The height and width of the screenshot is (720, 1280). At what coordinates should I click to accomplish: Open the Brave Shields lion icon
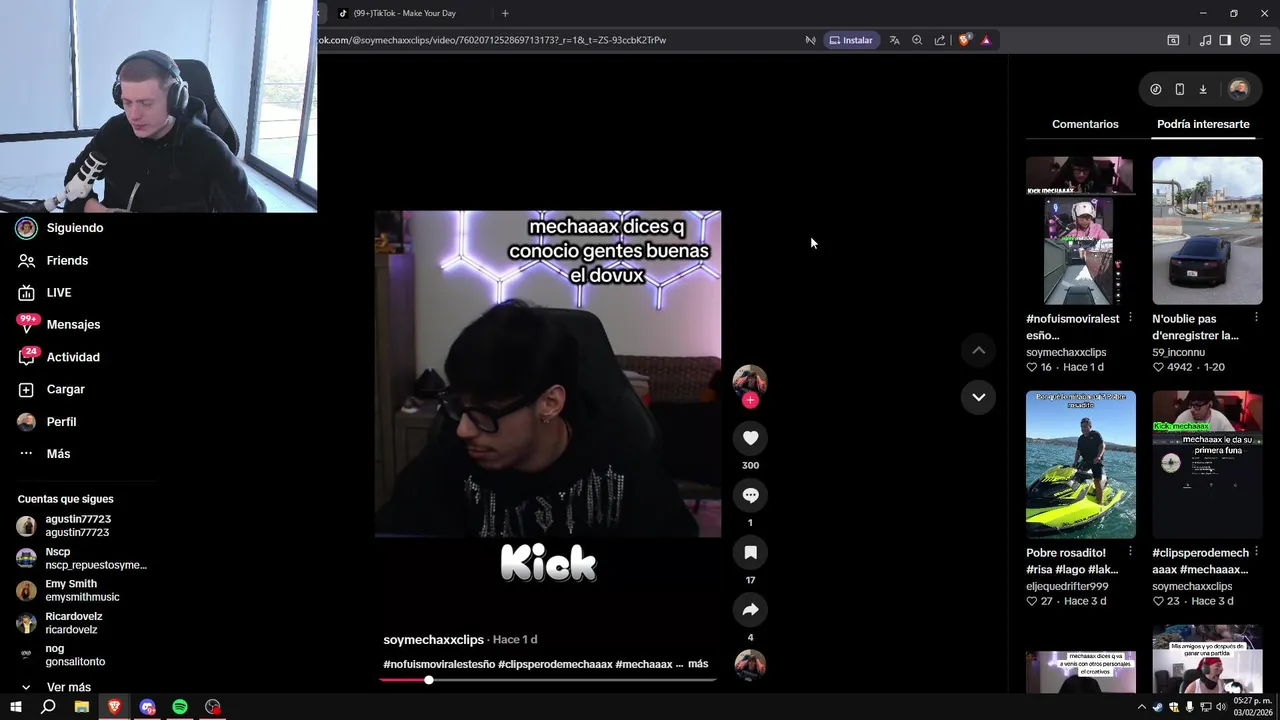(964, 40)
